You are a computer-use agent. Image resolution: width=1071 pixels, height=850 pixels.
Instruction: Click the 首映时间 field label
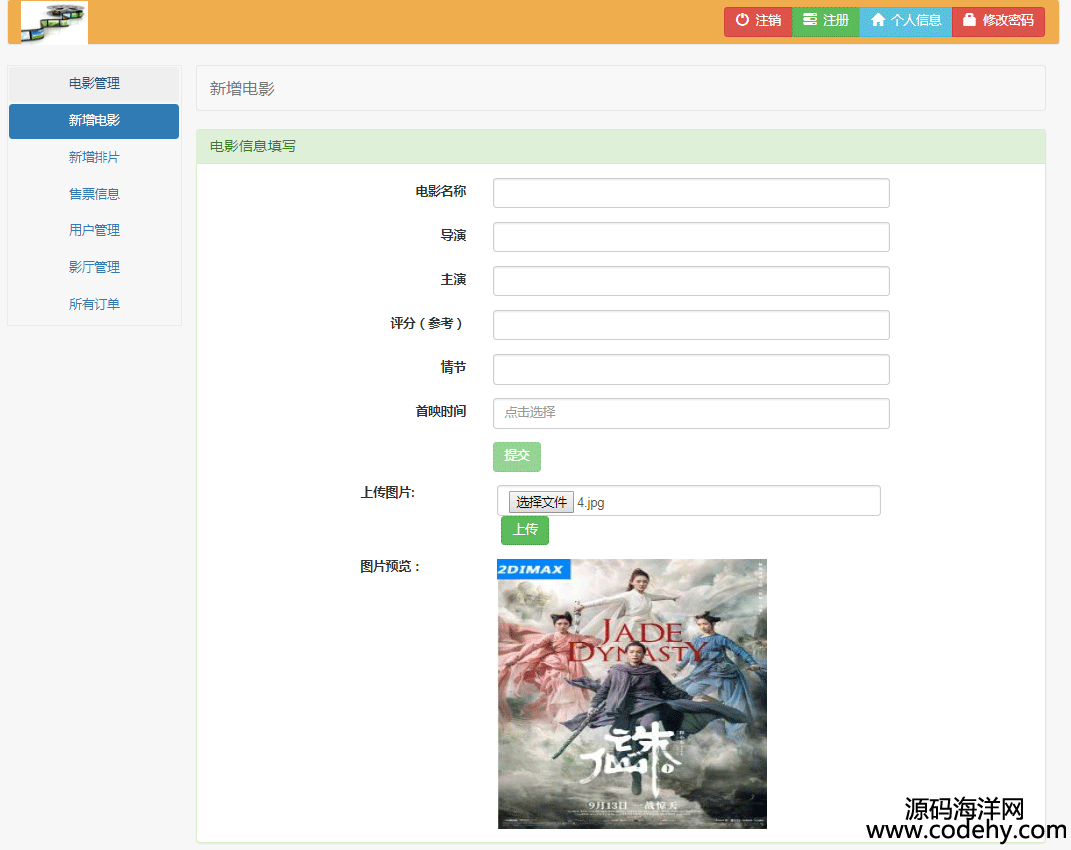(x=441, y=411)
